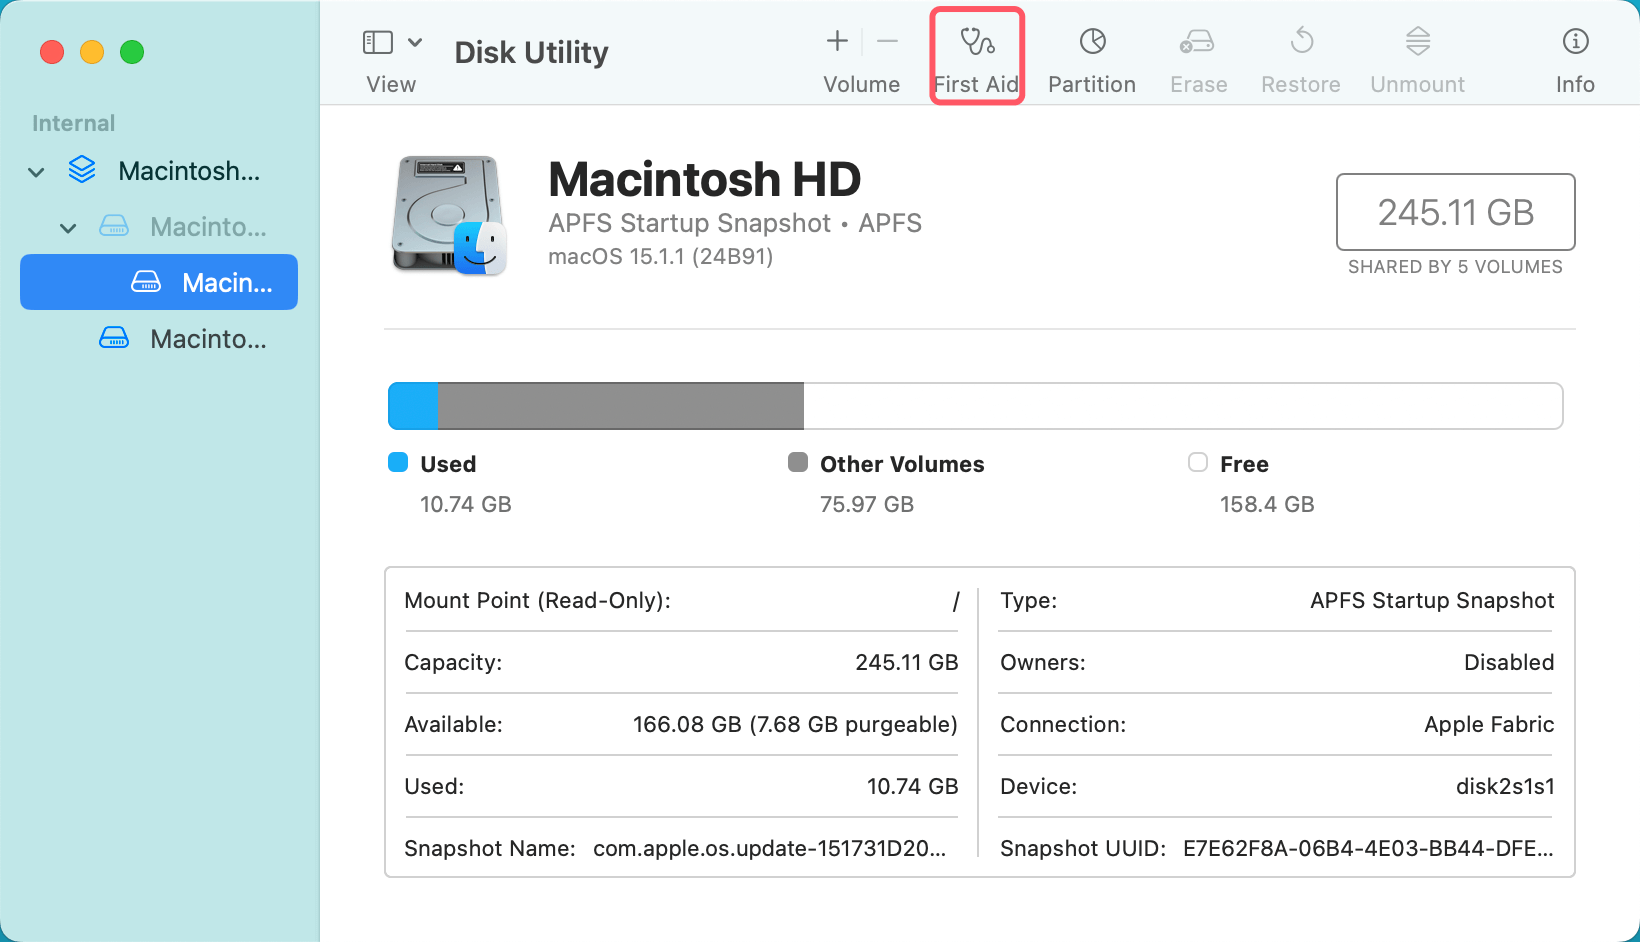Show Info for Macintosh HD
Screen dimensions: 1640x942
pos(1574,55)
